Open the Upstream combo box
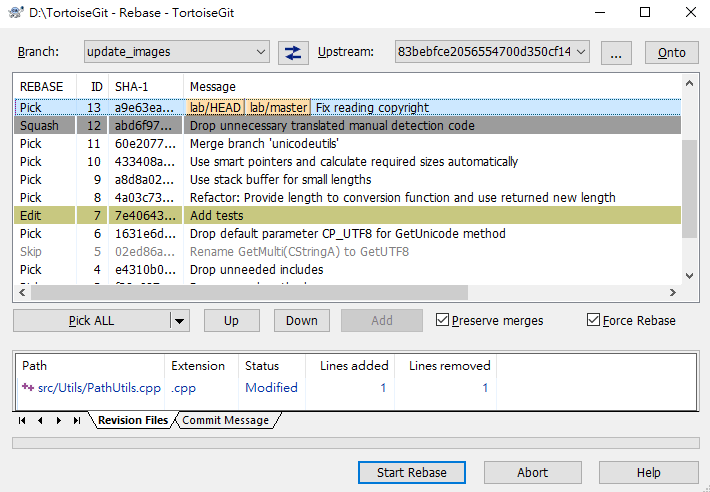Viewport: 710px width, 492px height. pyautogui.click(x=492, y=52)
